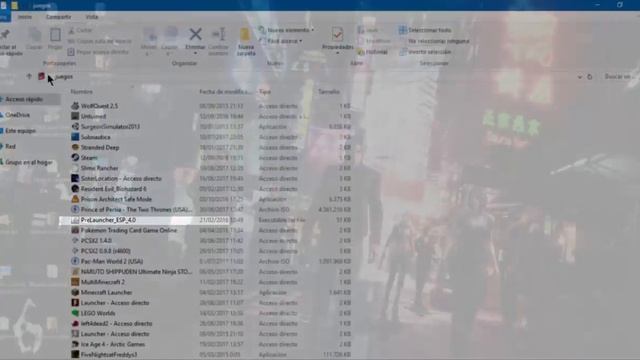Click the Minecraft Launcher icon
Viewport: 640px width, 360px height.
75,292
